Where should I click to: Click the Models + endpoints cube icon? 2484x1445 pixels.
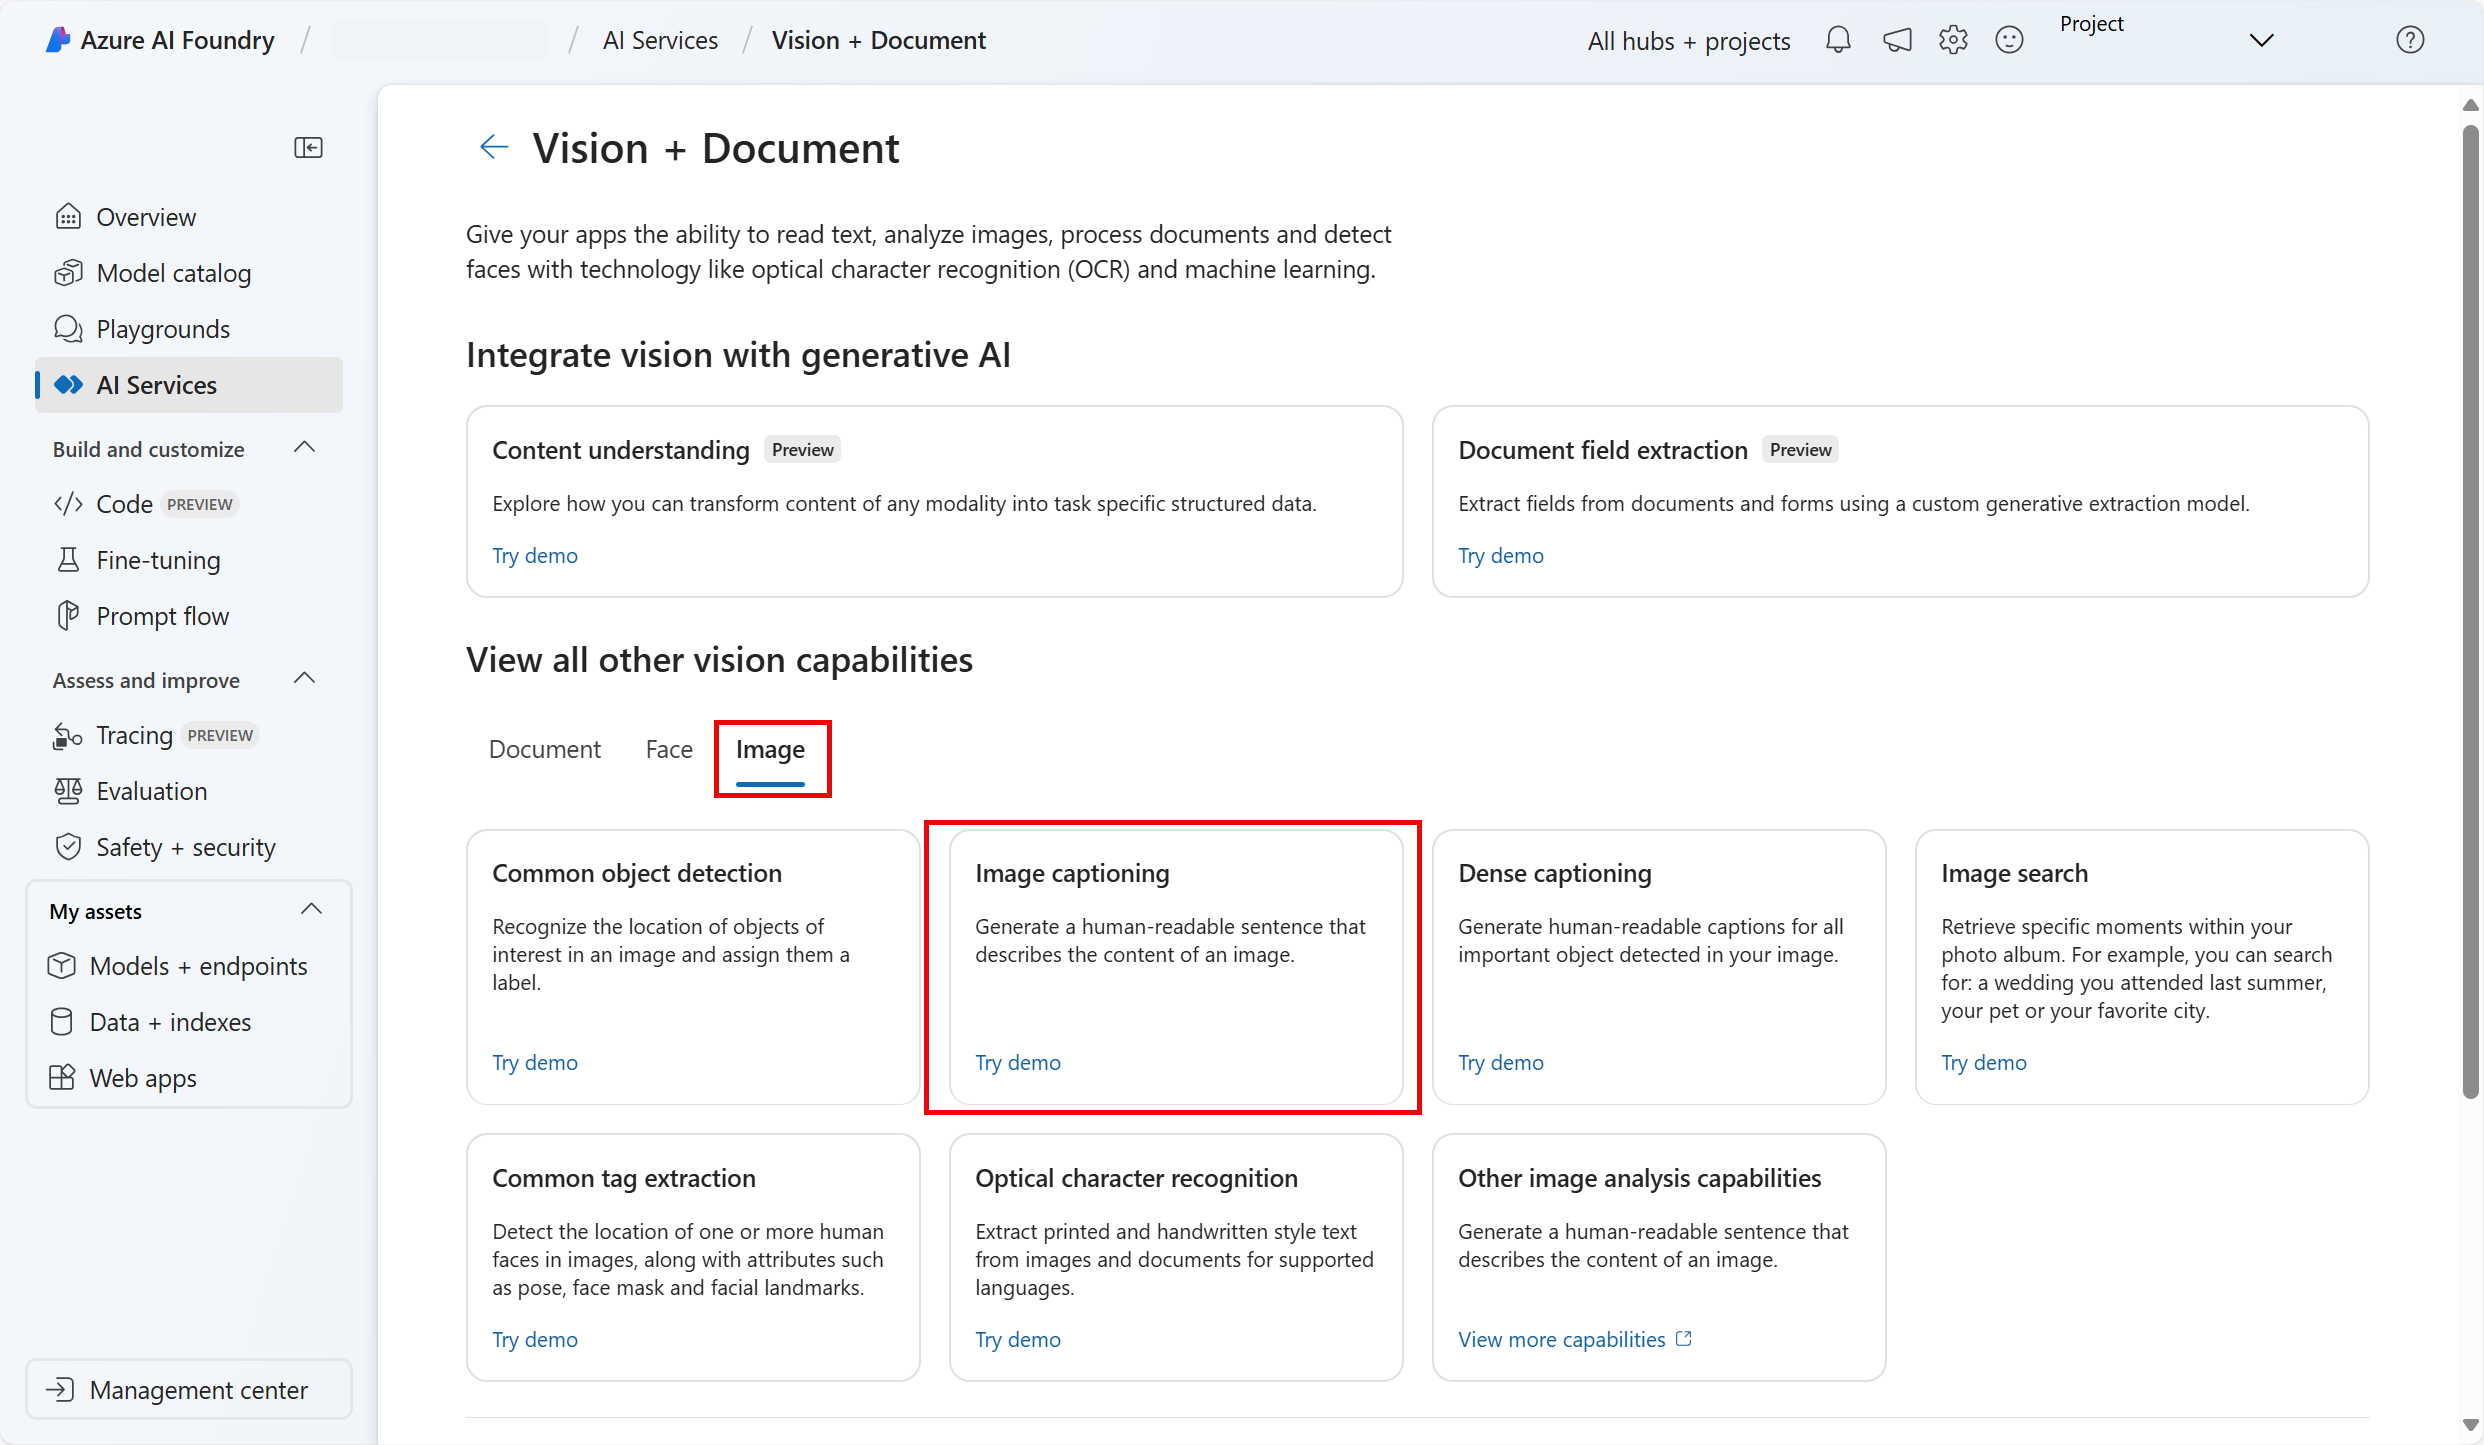click(61, 966)
